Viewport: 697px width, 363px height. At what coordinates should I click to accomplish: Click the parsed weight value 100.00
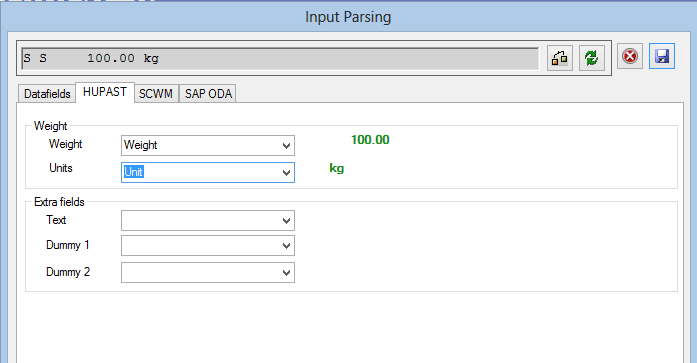[370, 140]
